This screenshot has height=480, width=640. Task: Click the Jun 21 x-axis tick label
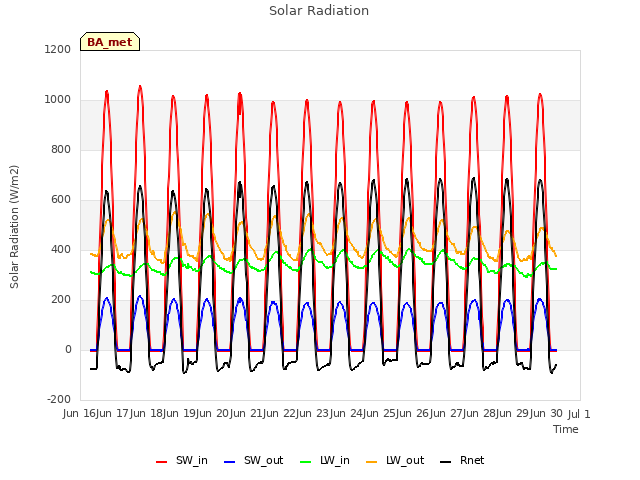246,414
